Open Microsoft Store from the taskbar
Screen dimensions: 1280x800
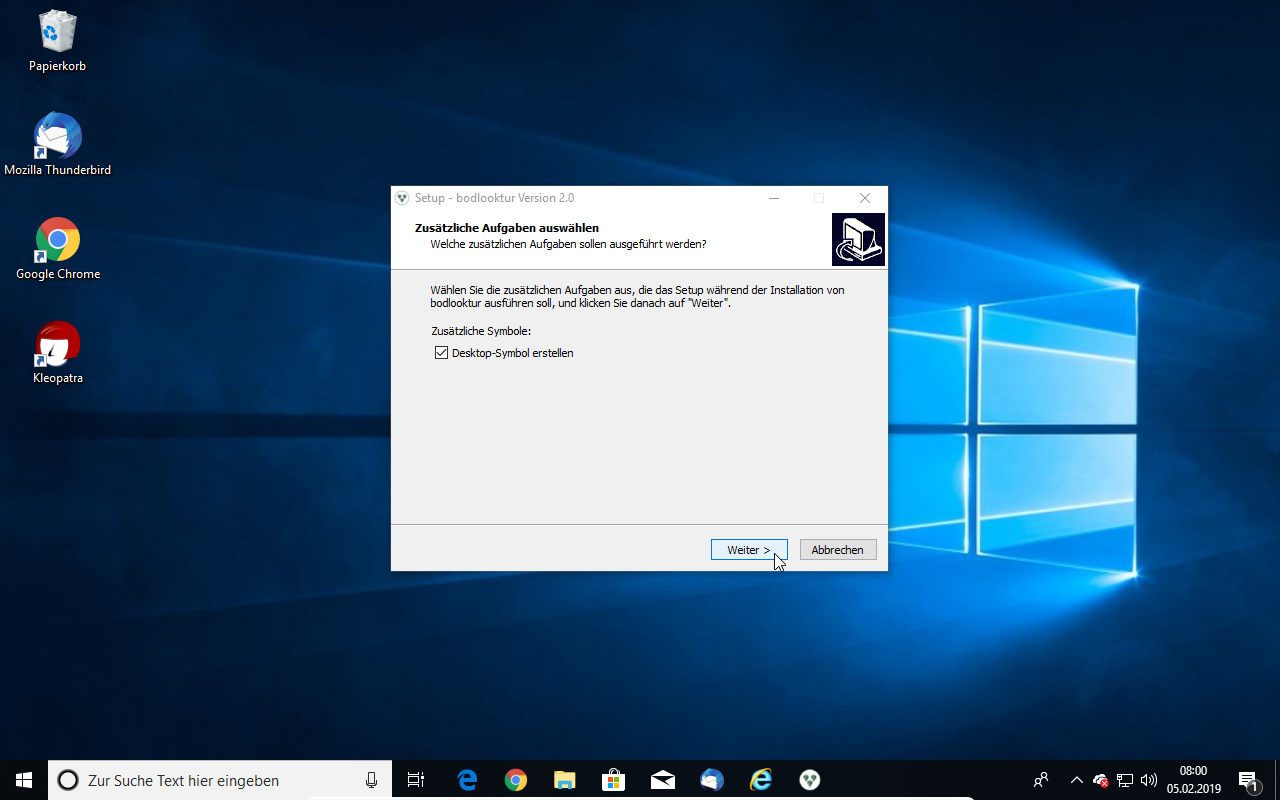point(614,780)
